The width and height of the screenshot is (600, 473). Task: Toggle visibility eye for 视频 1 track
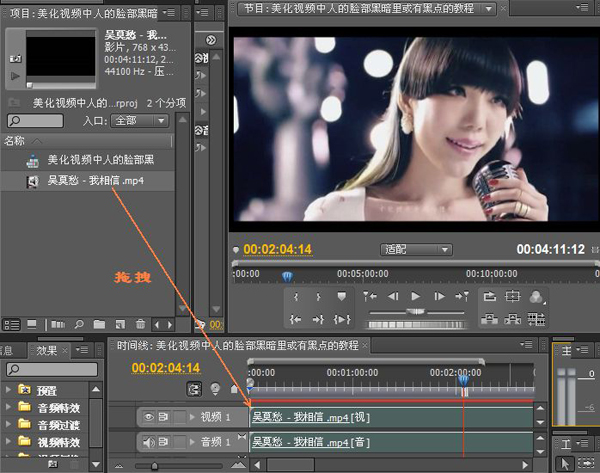coord(149,417)
